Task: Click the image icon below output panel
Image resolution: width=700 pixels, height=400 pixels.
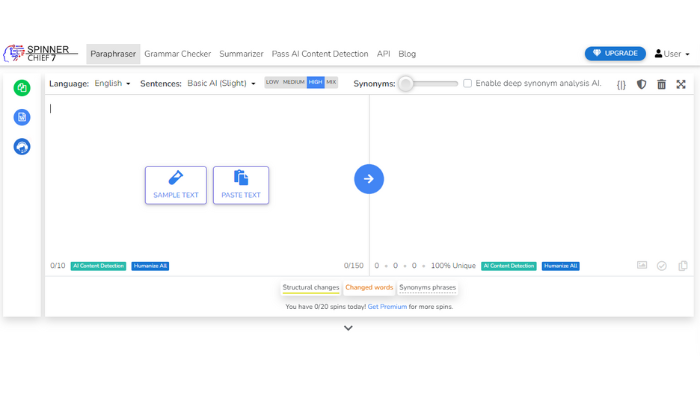Action: (642, 265)
